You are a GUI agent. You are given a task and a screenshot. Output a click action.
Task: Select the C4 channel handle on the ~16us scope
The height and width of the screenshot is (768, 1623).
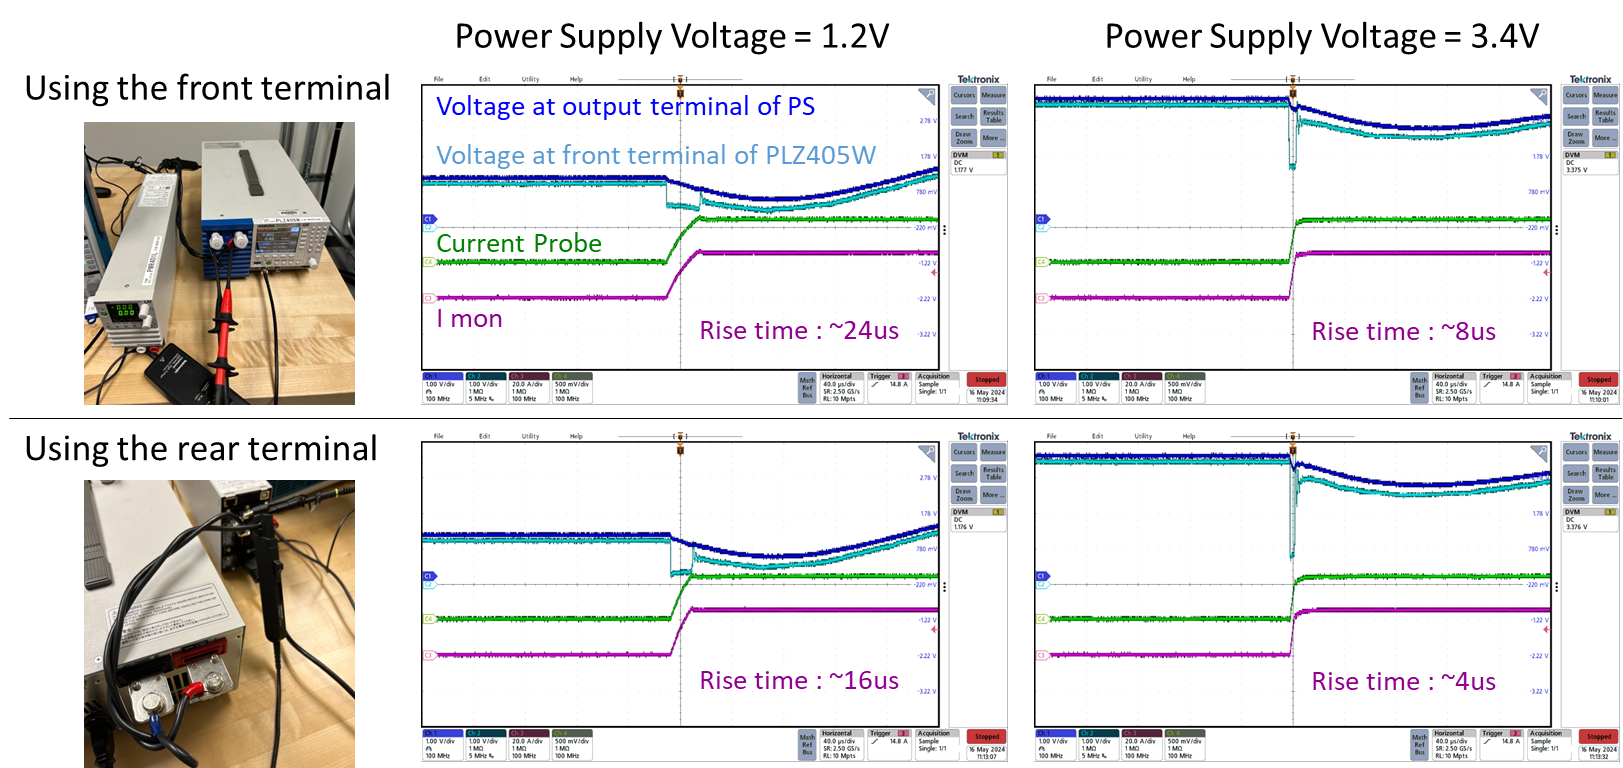429,619
